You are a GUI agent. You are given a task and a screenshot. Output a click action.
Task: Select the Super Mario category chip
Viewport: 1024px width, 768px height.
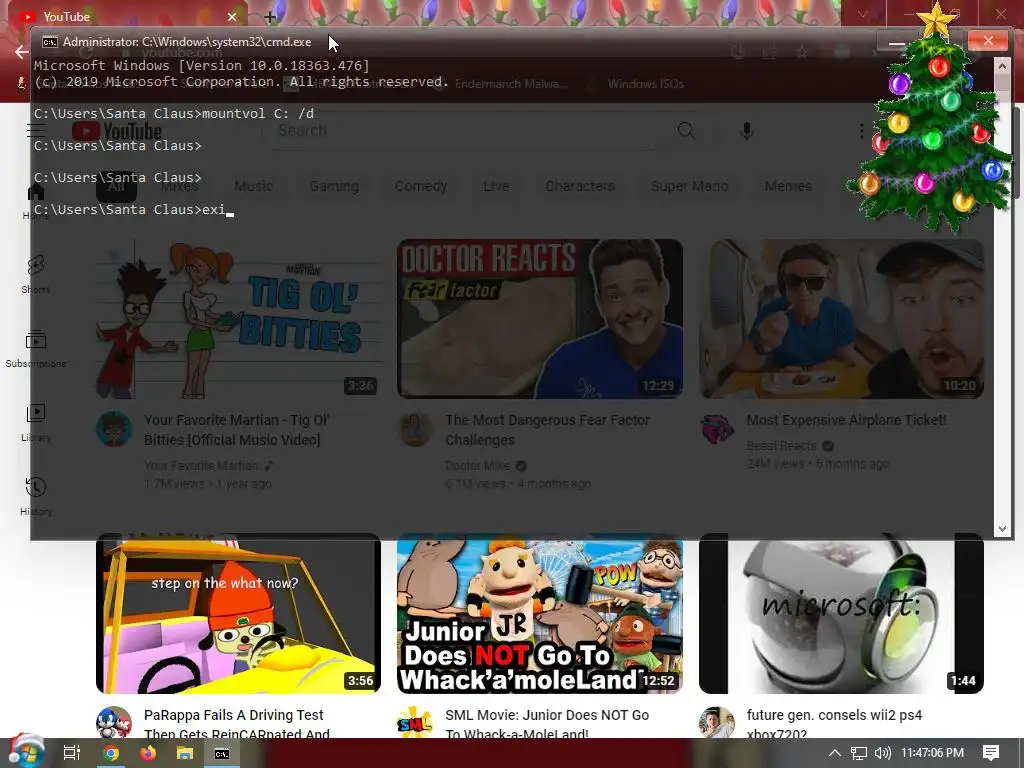pyautogui.click(x=689, y=186)
